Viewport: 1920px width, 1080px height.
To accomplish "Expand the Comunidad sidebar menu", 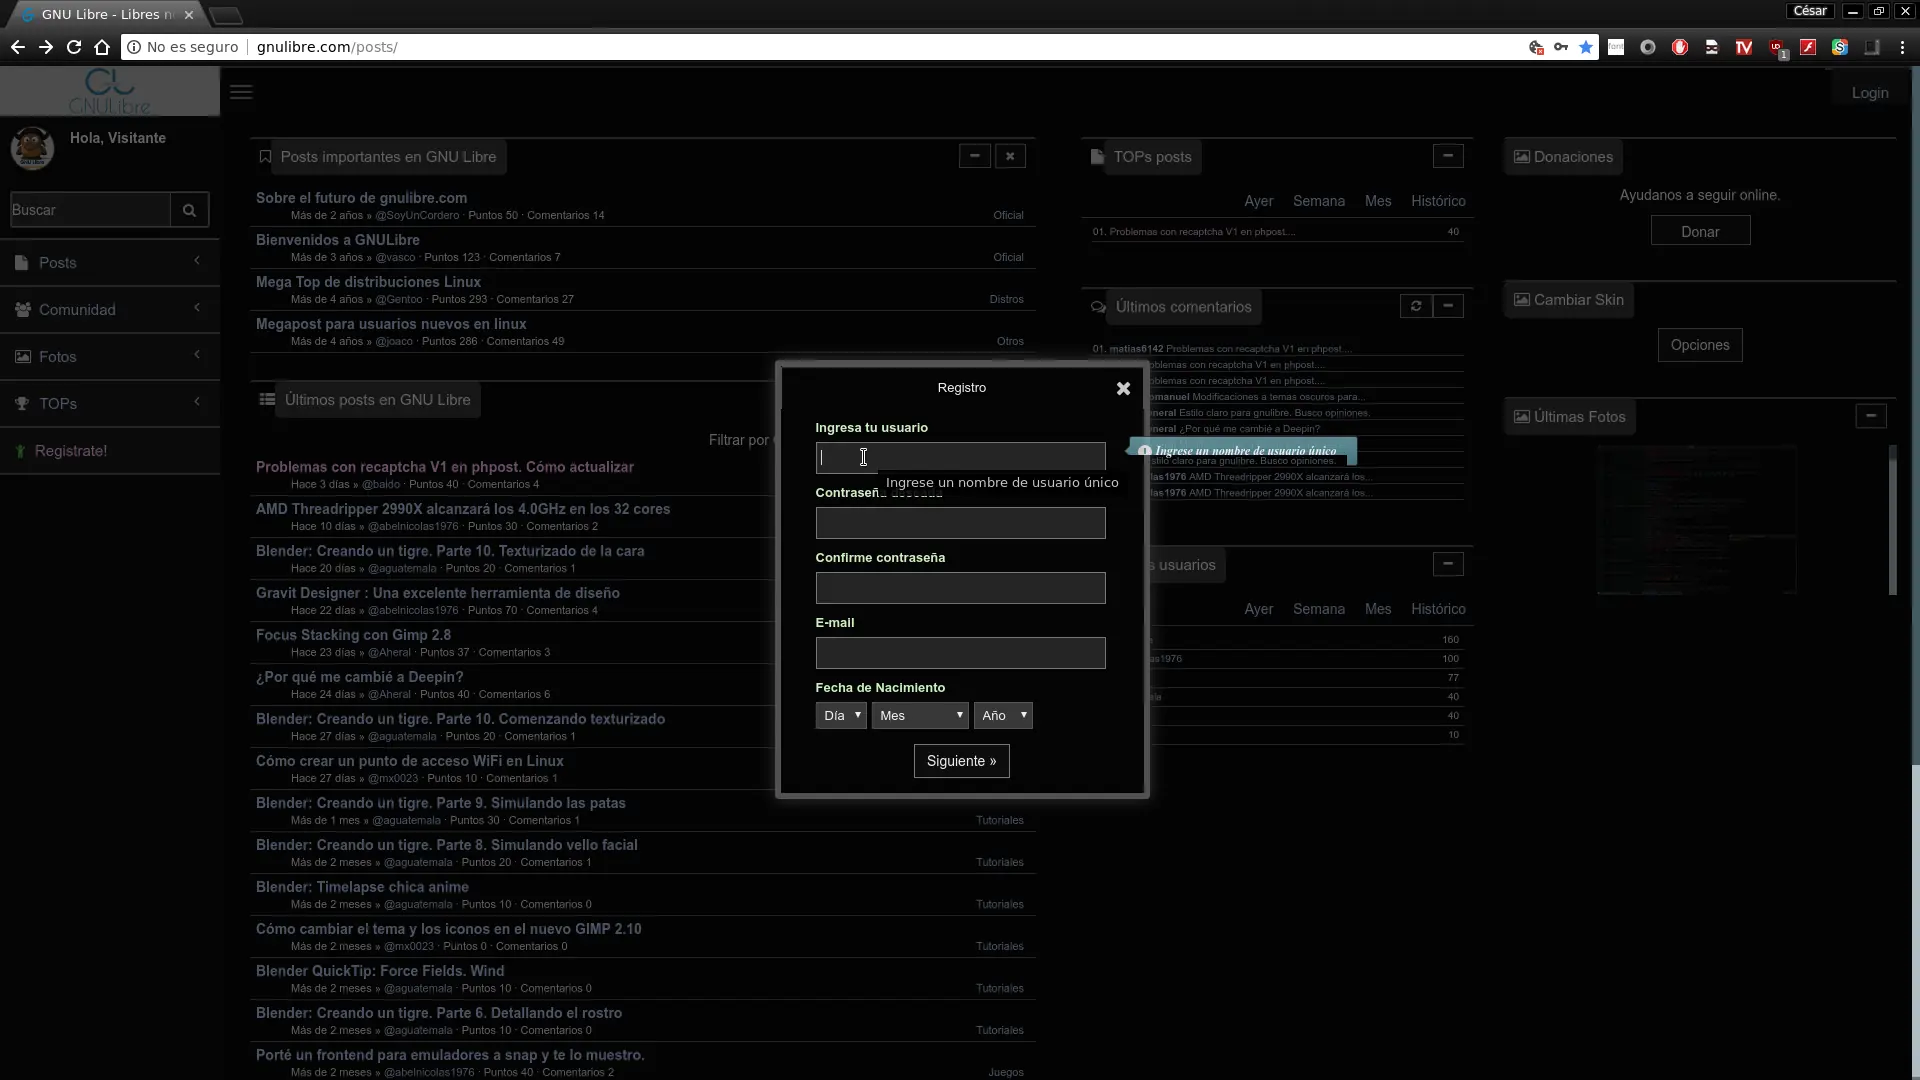I will (x=110, y=309).
